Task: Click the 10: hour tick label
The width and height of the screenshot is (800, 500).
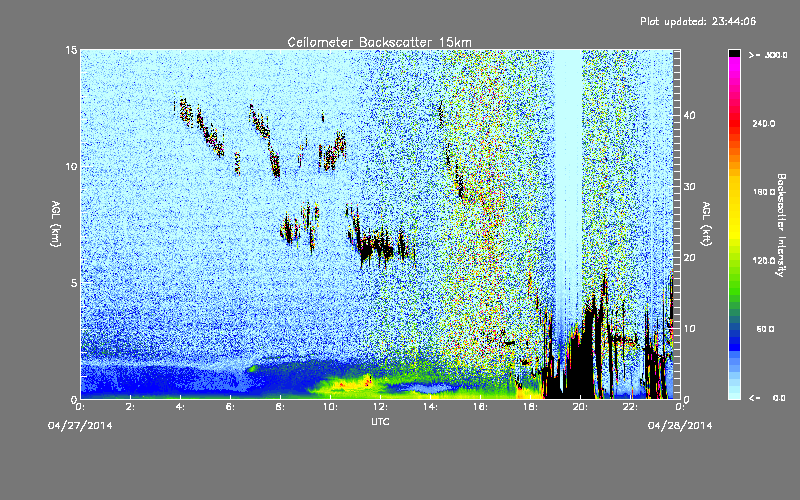Action: 330,407
